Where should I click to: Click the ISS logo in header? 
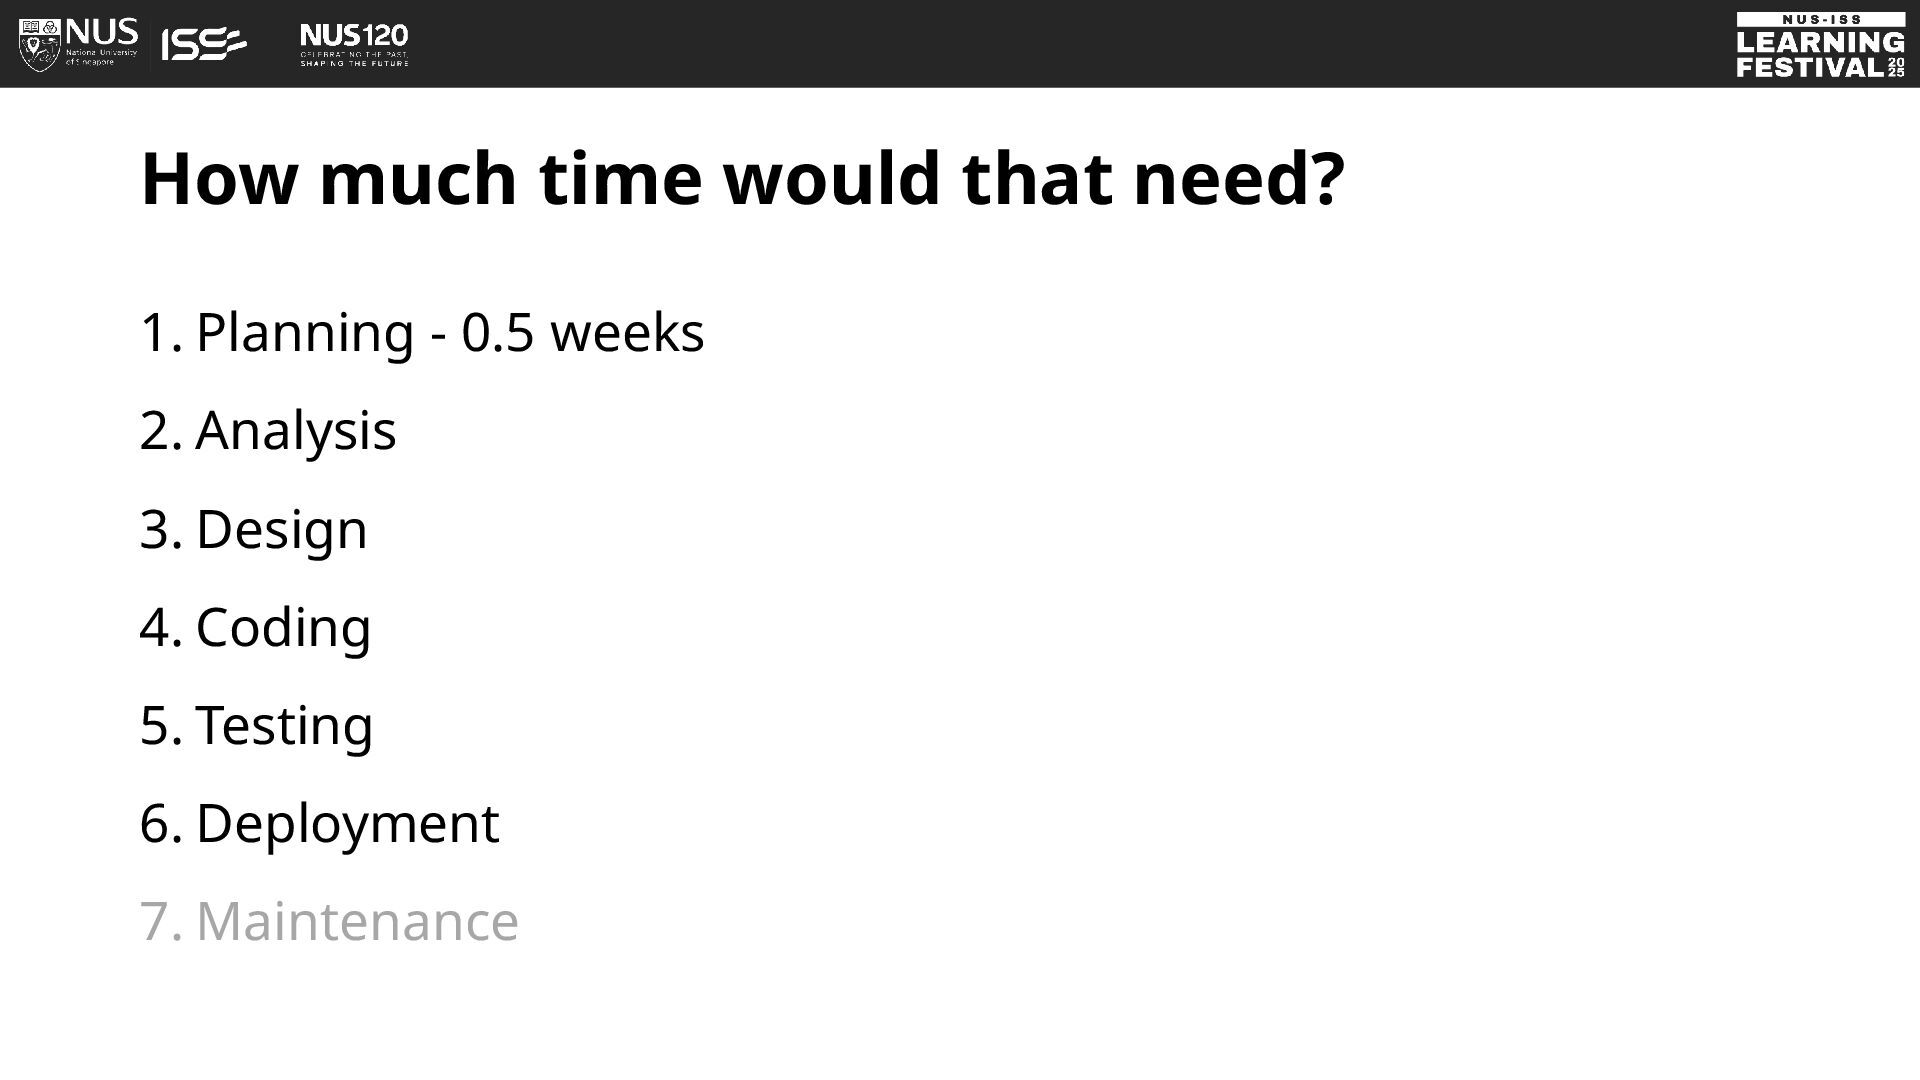(204, 44)
